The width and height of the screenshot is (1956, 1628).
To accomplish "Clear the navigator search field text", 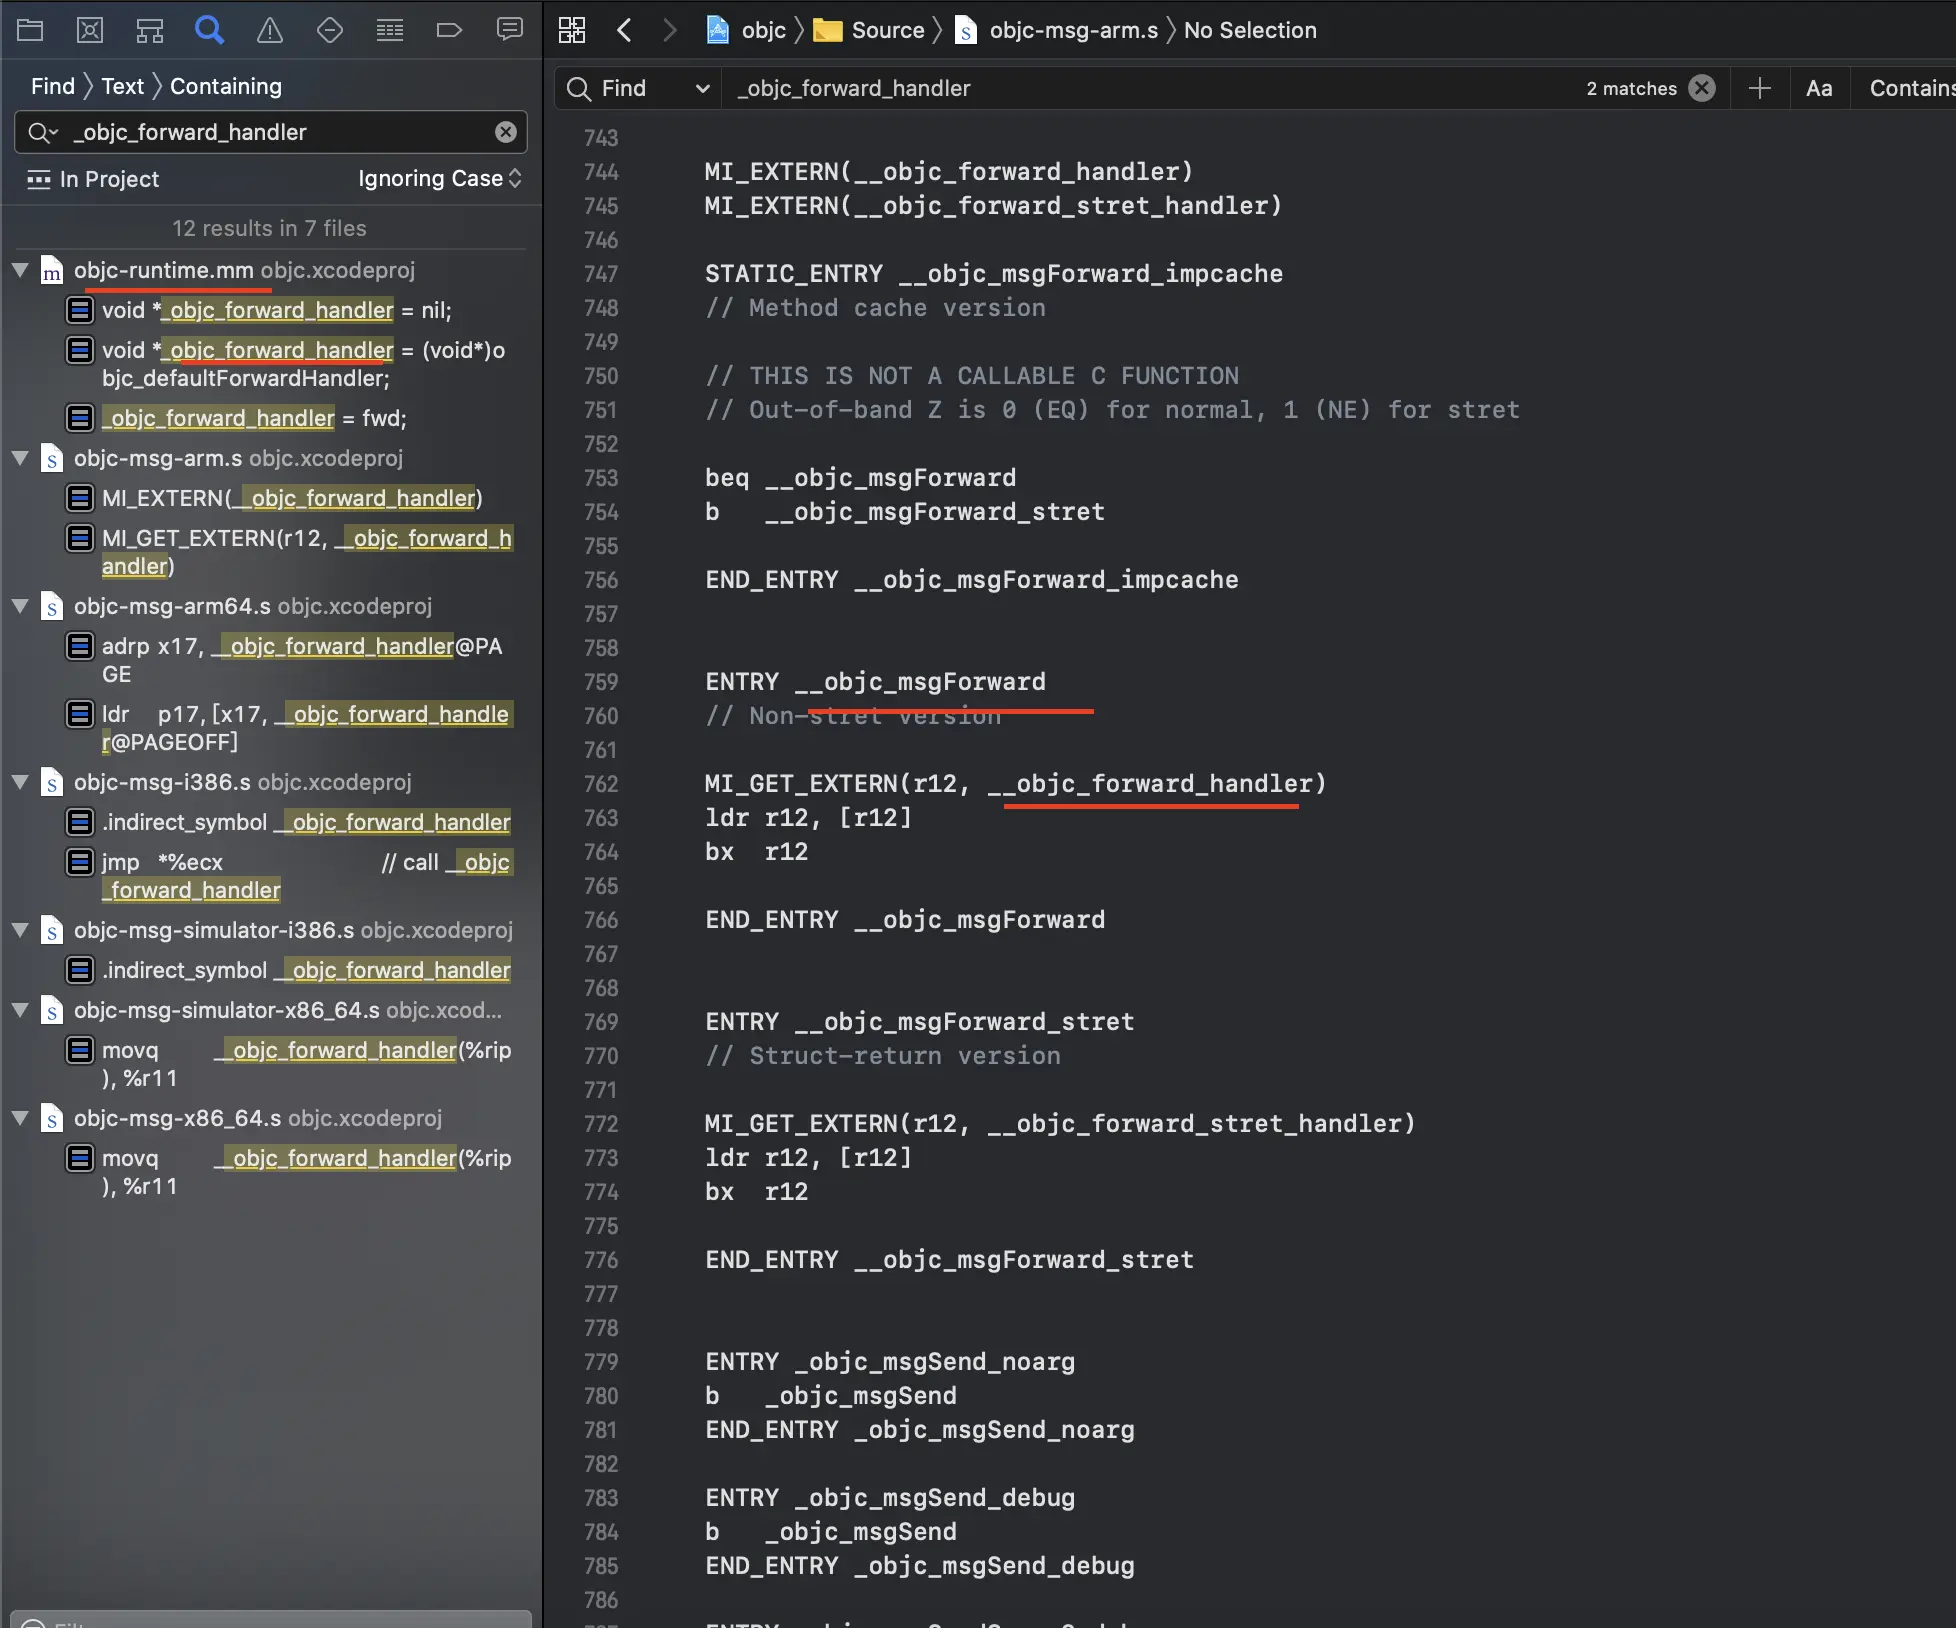I will point(506,132).
